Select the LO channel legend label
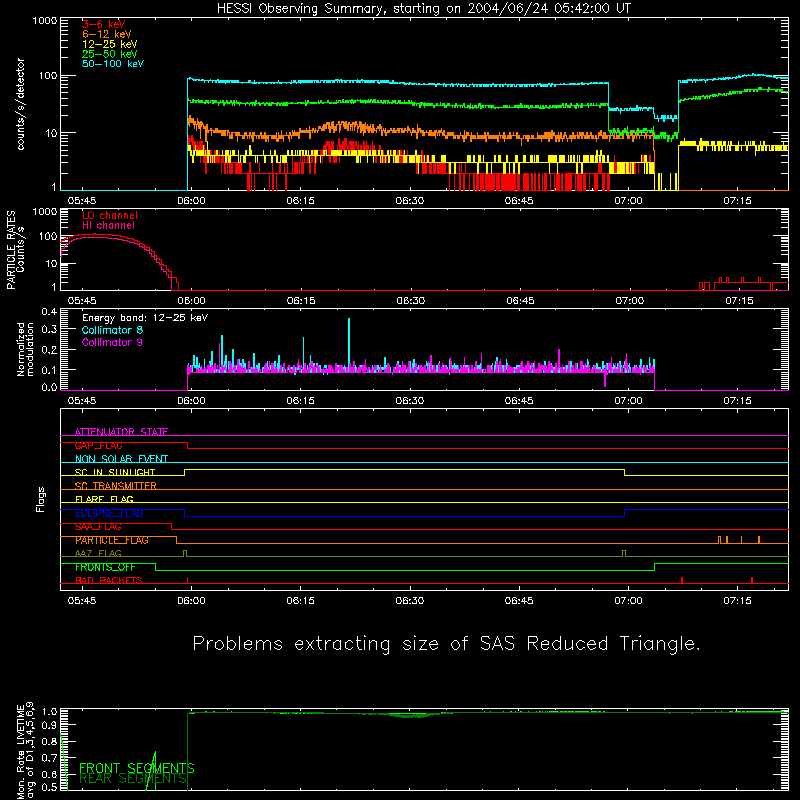The image size is (800, 800). [x=110, y=215]
